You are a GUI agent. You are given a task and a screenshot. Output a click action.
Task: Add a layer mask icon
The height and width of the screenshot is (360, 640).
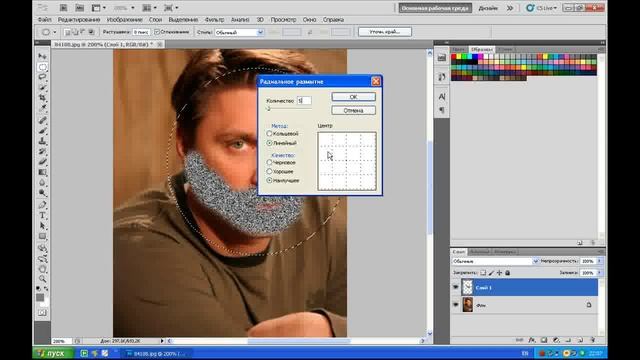point(544,340)
